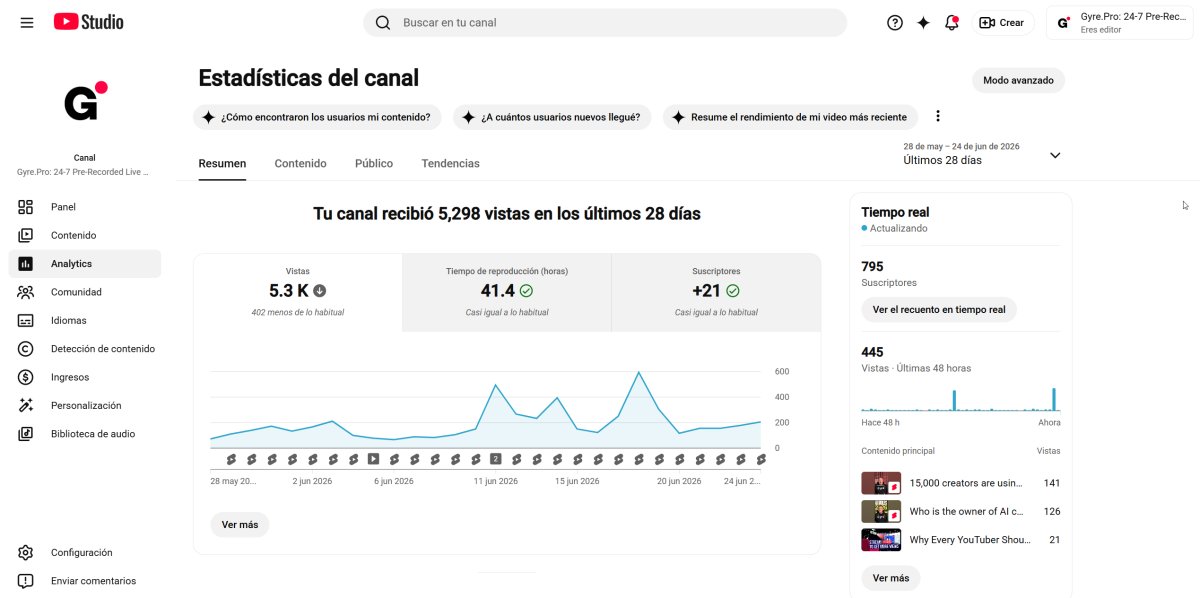Select Analytics in the sidebar

(85, 264)
